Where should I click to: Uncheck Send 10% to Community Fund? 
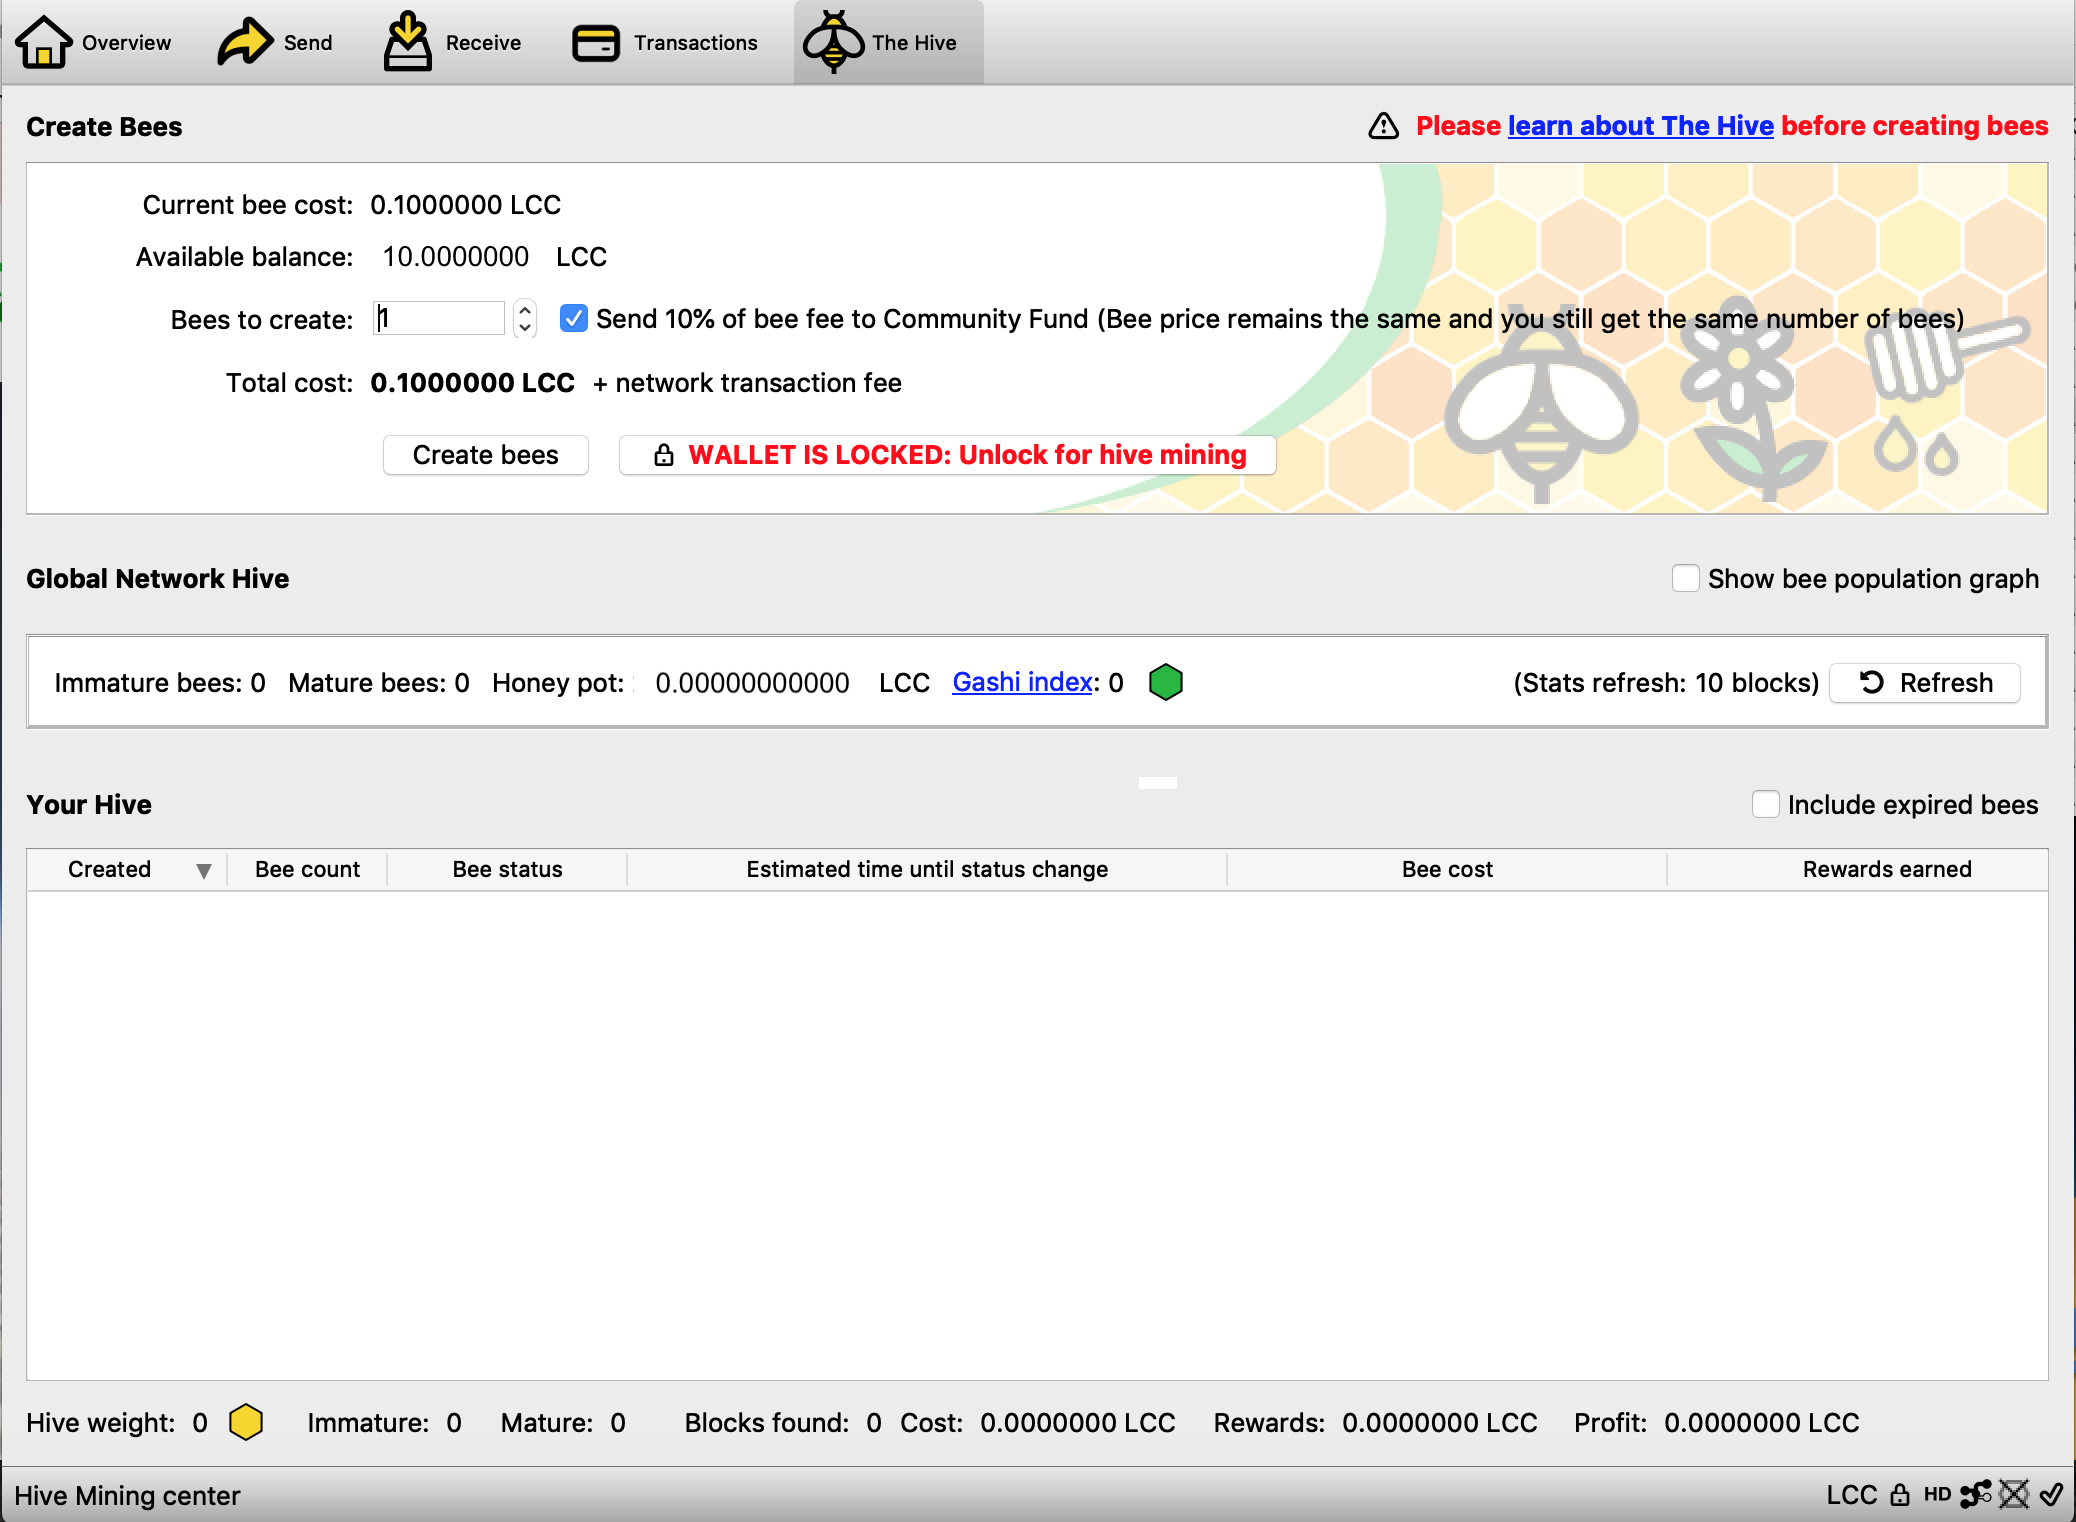(574, 319)
